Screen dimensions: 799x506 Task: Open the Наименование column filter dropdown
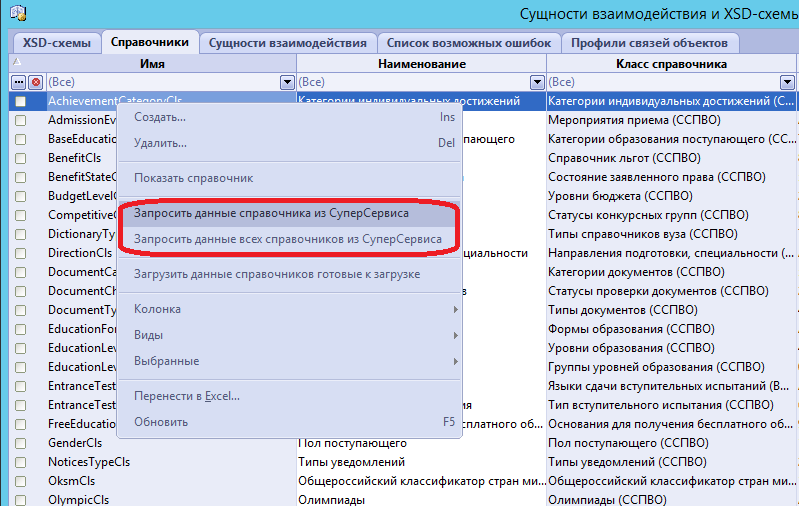[537, 82]
